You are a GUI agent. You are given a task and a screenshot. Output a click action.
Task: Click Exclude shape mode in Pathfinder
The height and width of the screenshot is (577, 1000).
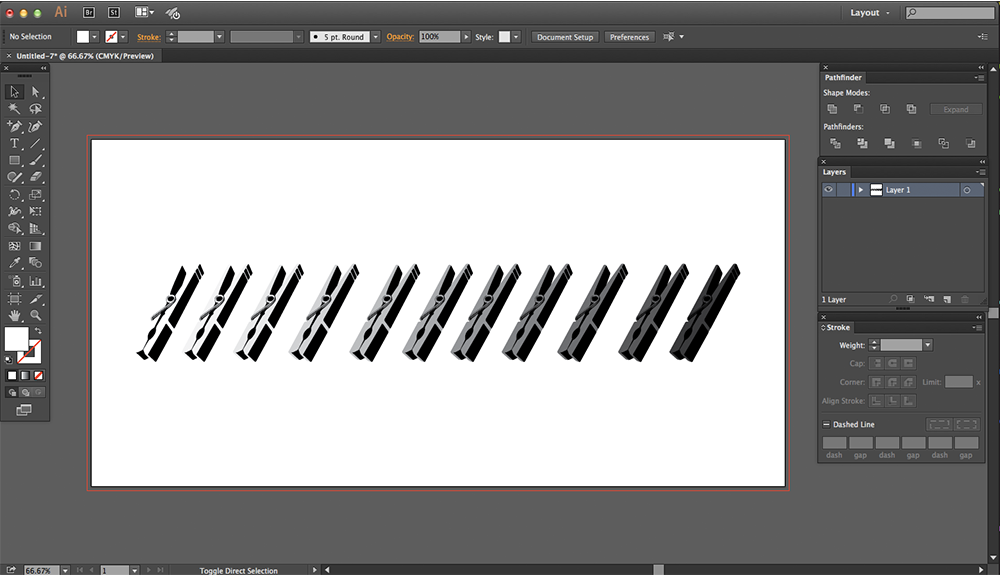tap(911, 109)
